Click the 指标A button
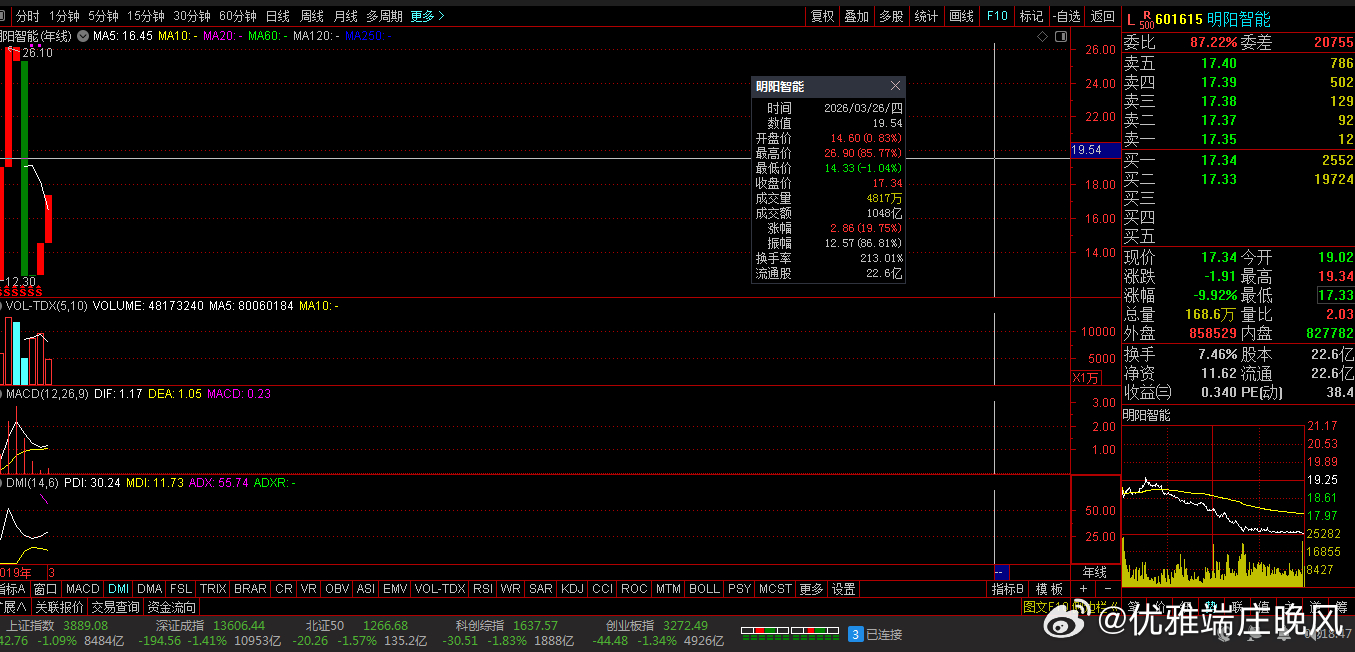The height and width of the screenshot is (652, 1355). [x=14, y=589]
